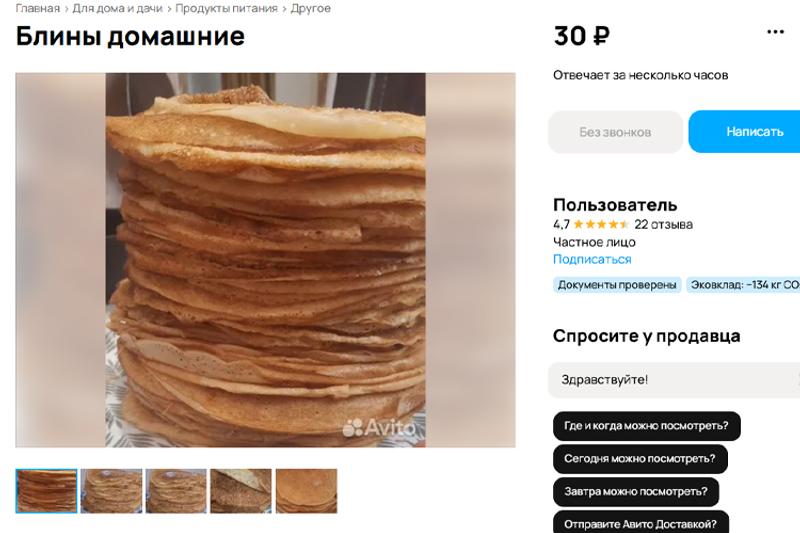Choose 'Сегодня можно посмотреть?' quick question
This screenshot has width=800, height=533.
pyautogui.click(x=640, y=459)
